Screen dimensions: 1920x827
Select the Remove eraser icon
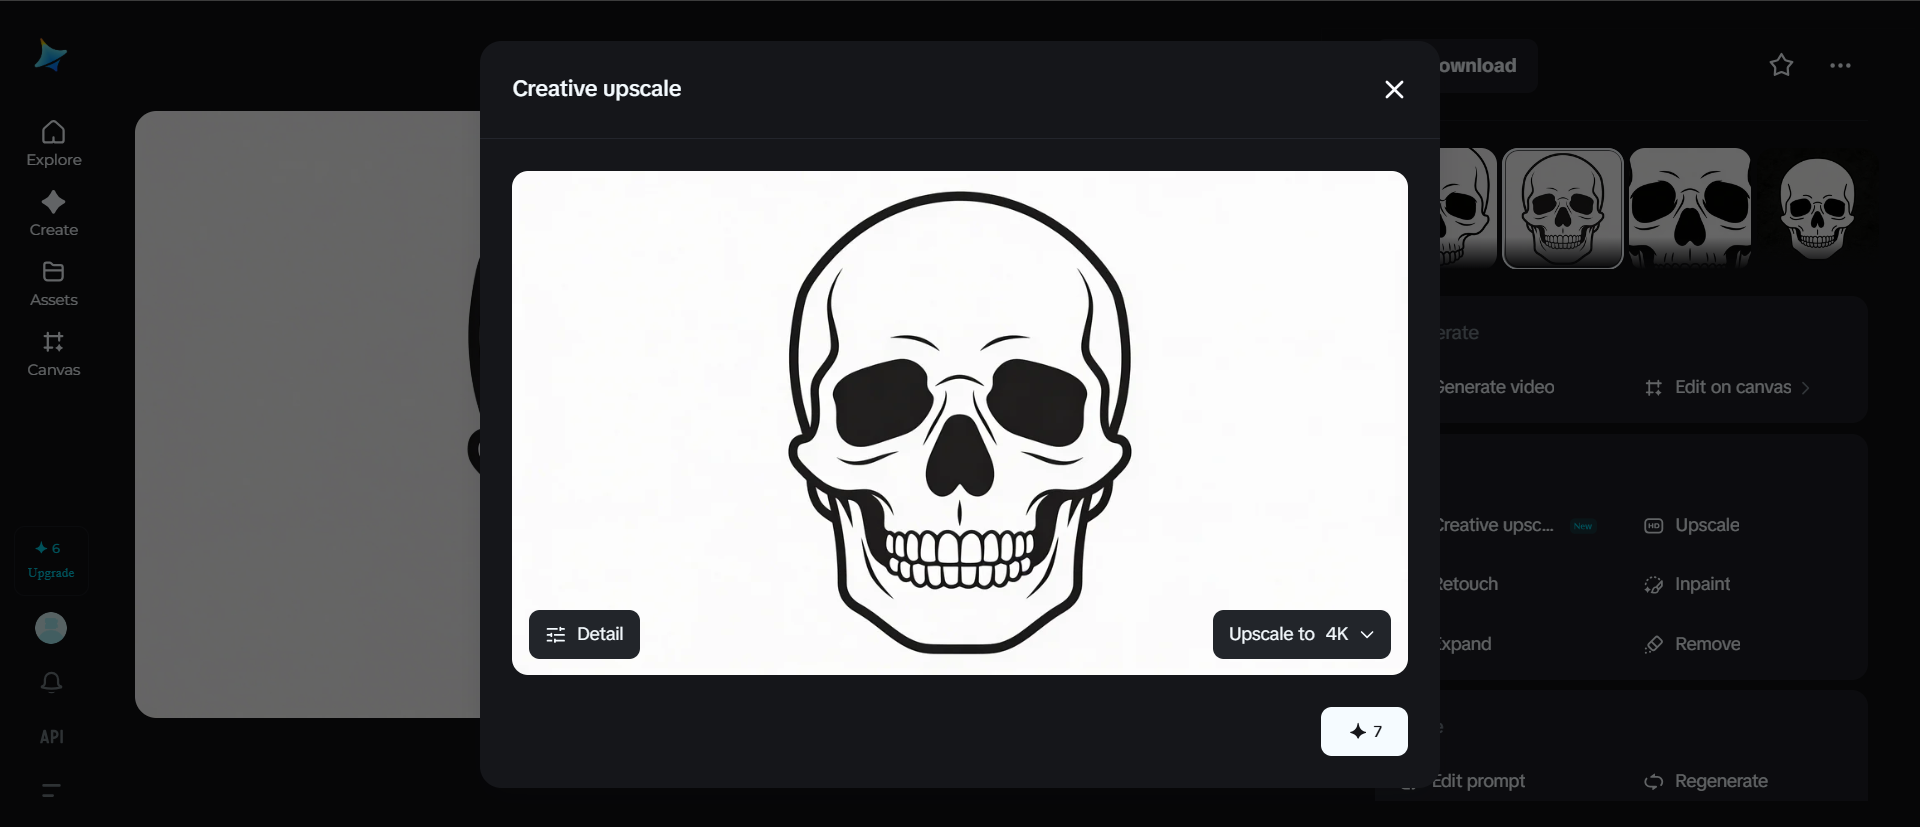coord(1654,644)
